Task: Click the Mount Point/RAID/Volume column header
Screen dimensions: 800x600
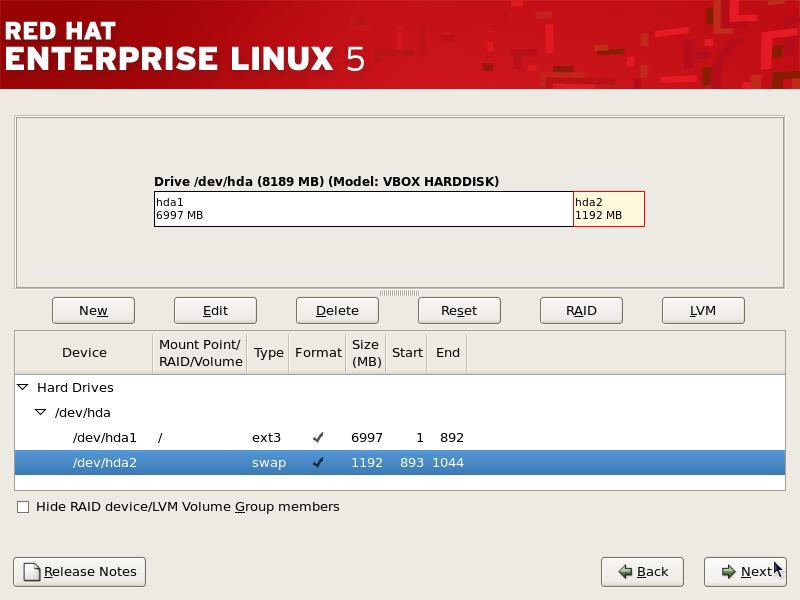Action: coord(201,353)
